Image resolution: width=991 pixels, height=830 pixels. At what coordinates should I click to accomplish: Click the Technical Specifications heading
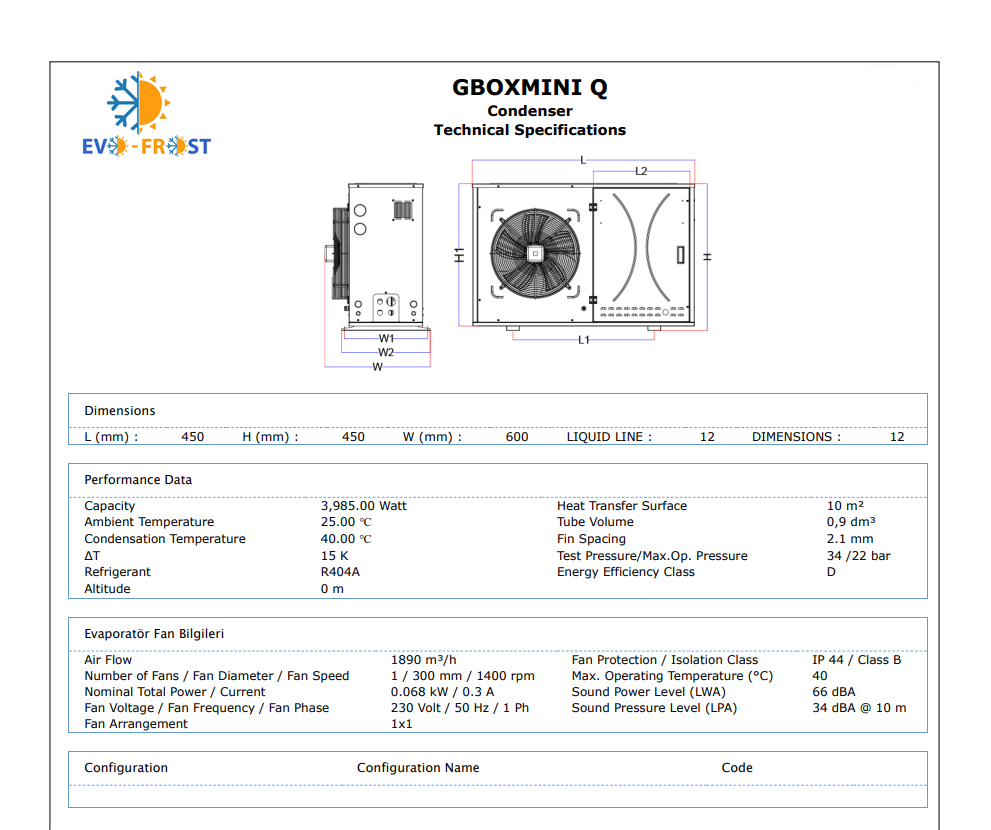530,130
